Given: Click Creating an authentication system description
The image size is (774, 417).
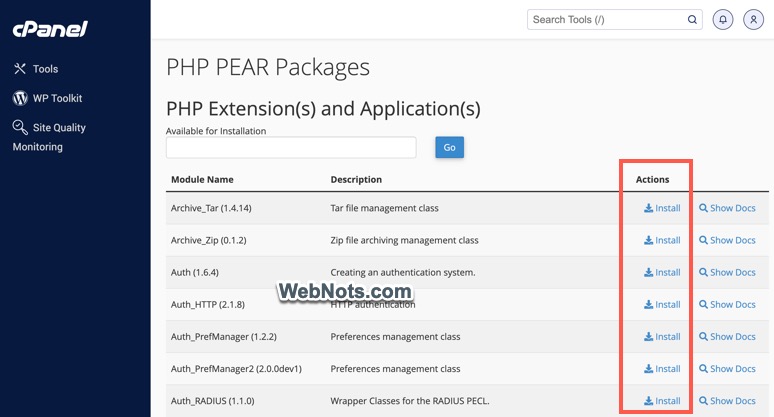Looking at the screenshot, I should (403, 272).
